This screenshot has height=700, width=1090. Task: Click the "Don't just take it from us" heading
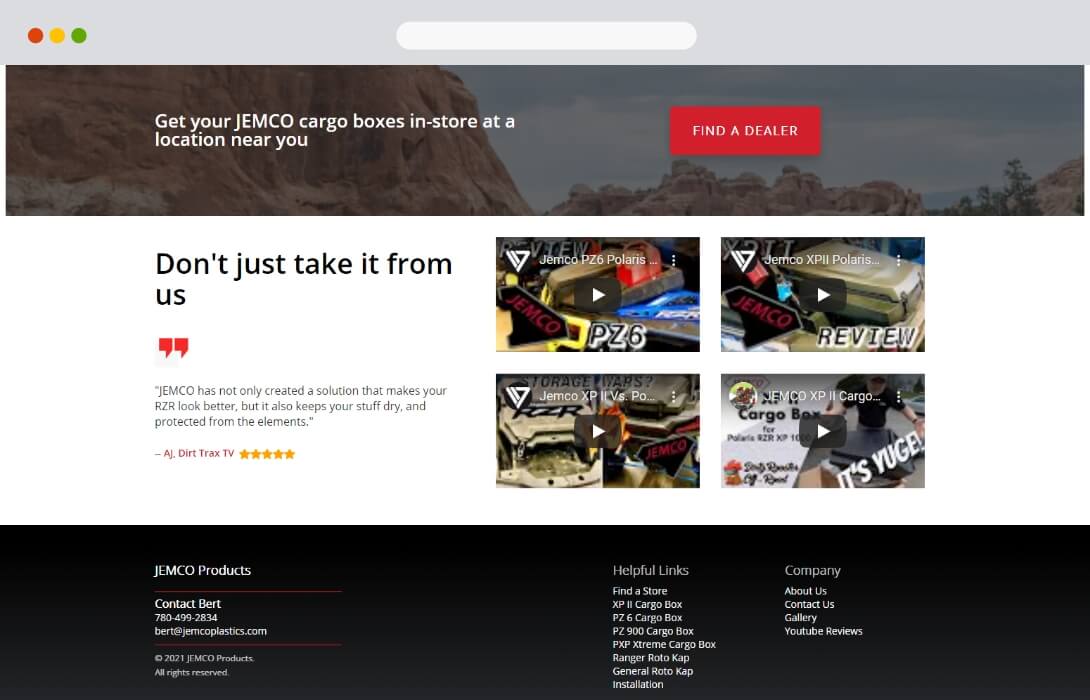click(304, 279)
